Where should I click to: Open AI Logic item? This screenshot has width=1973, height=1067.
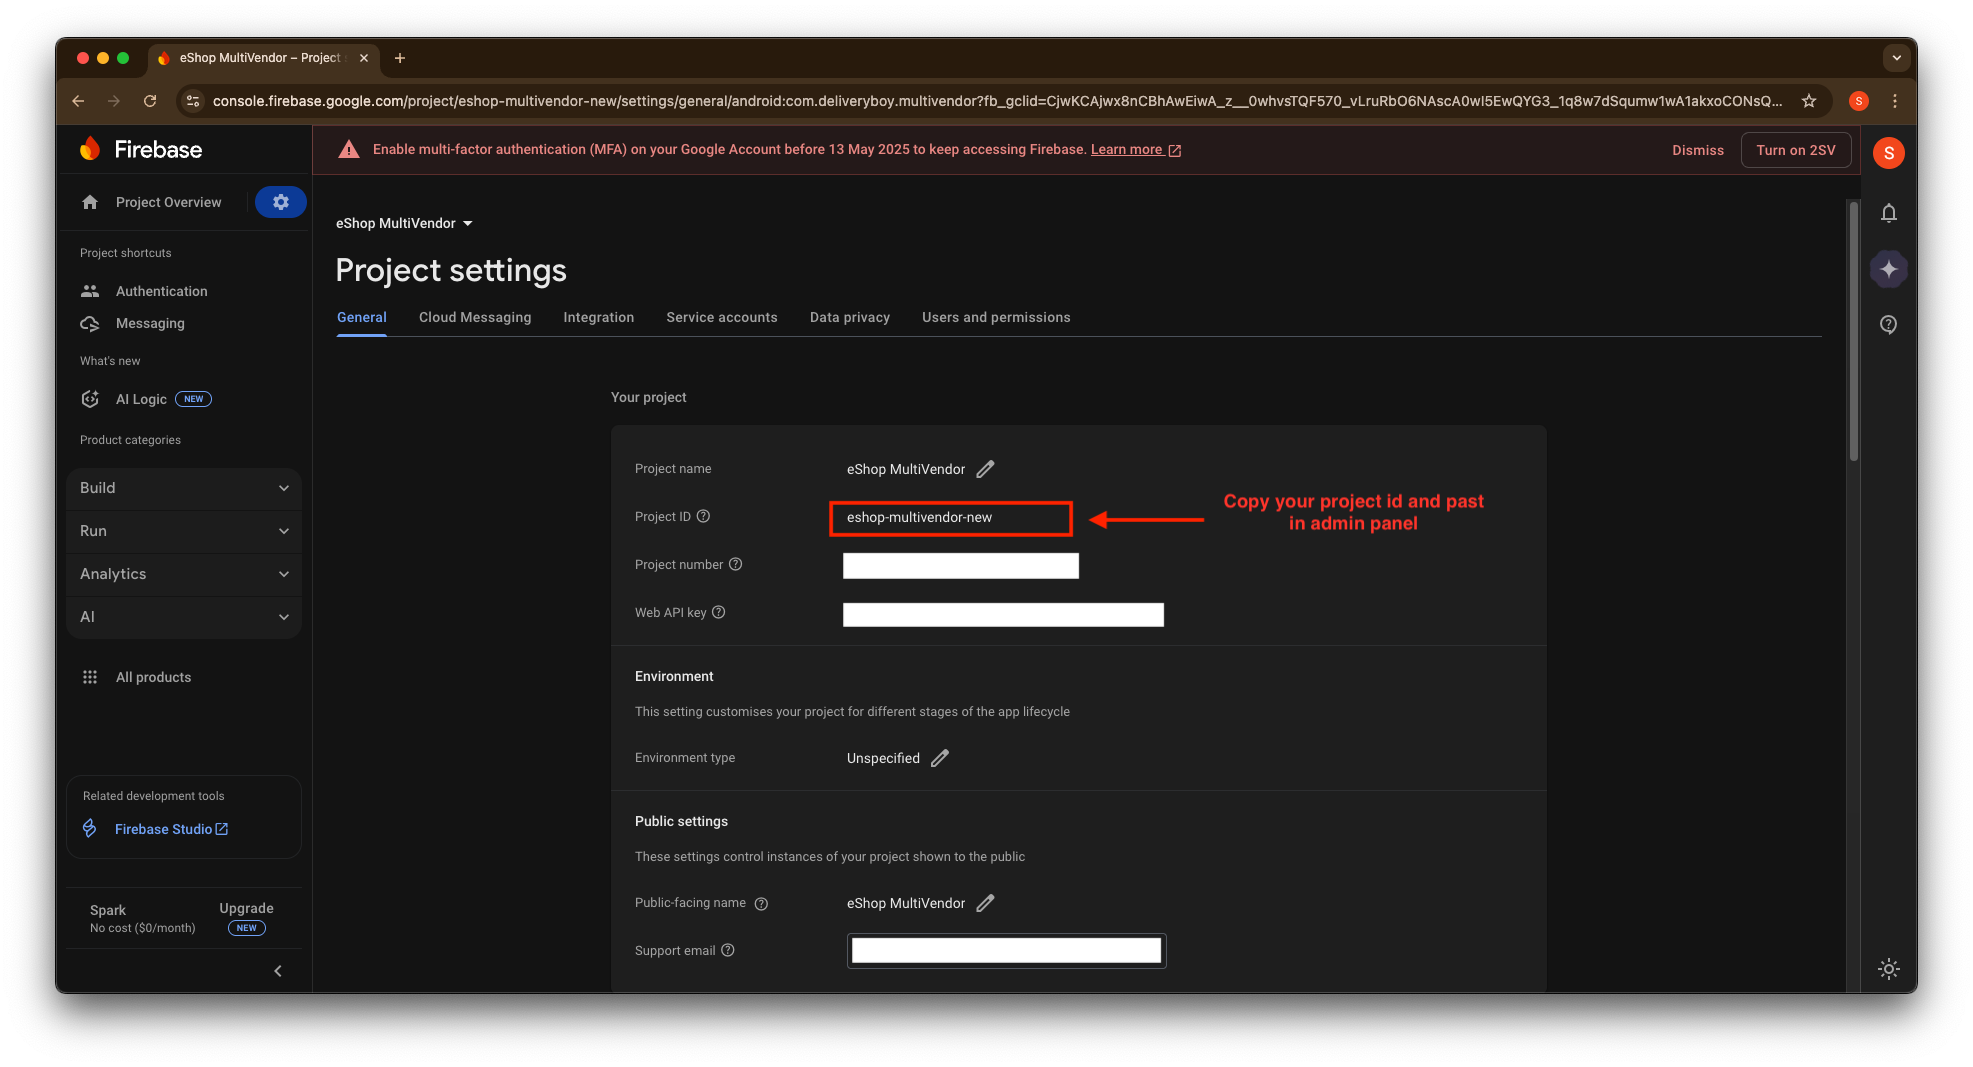146,399
